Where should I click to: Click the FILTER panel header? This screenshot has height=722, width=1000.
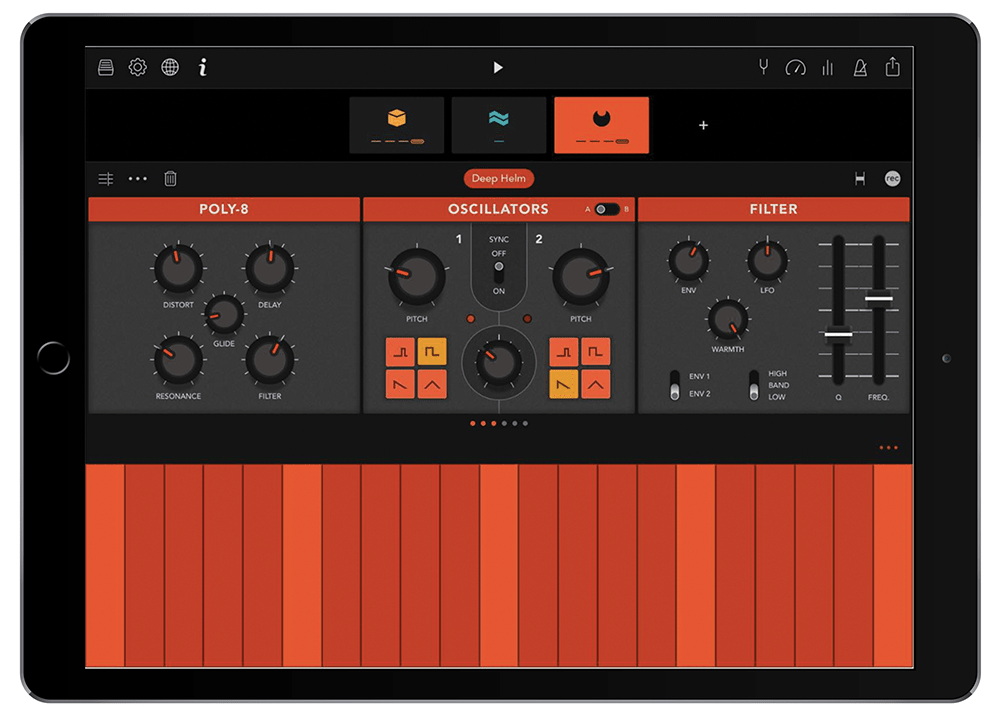click(x=774, y=209)
